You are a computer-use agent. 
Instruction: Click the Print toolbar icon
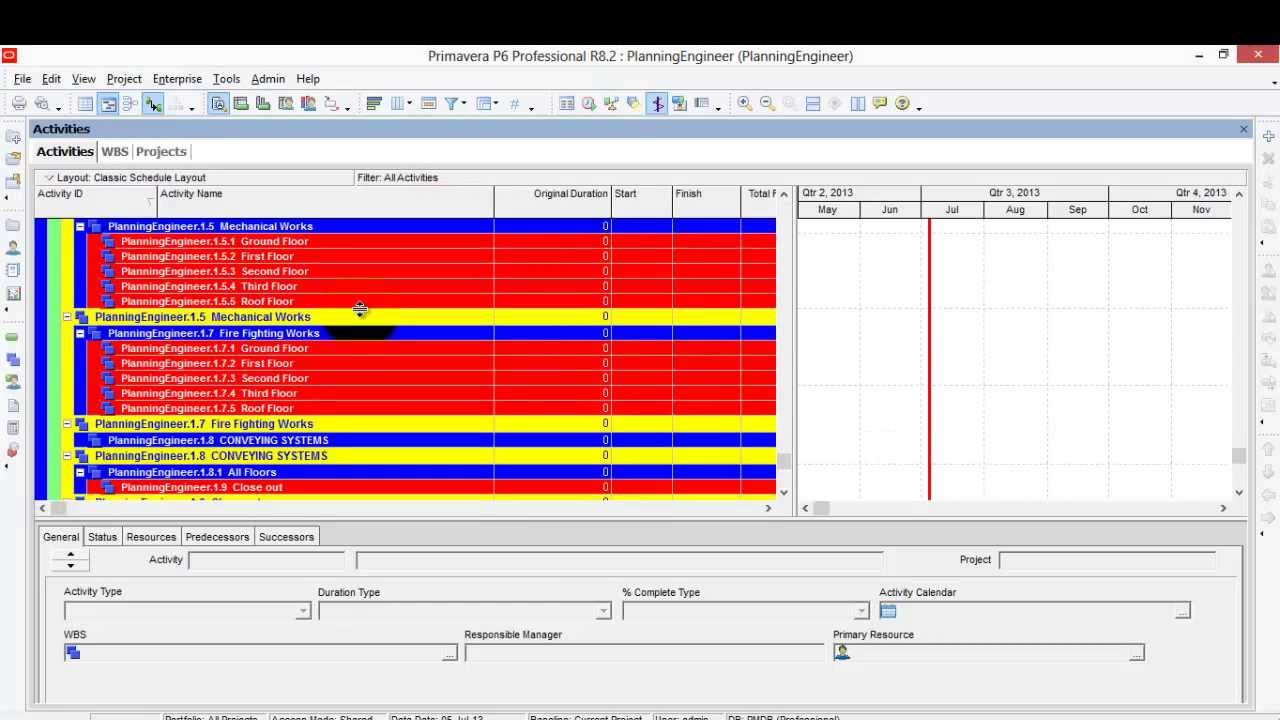pos(19,103)
